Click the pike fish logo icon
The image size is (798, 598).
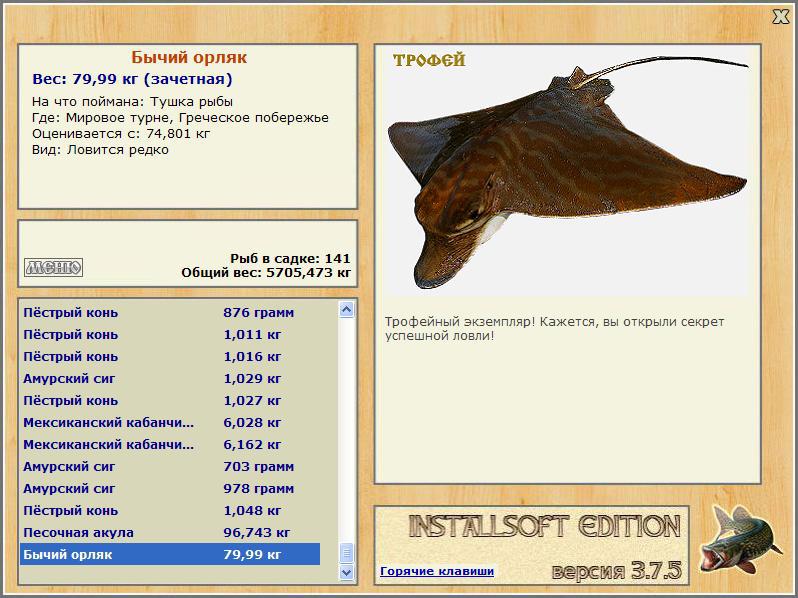click(739, 540)
